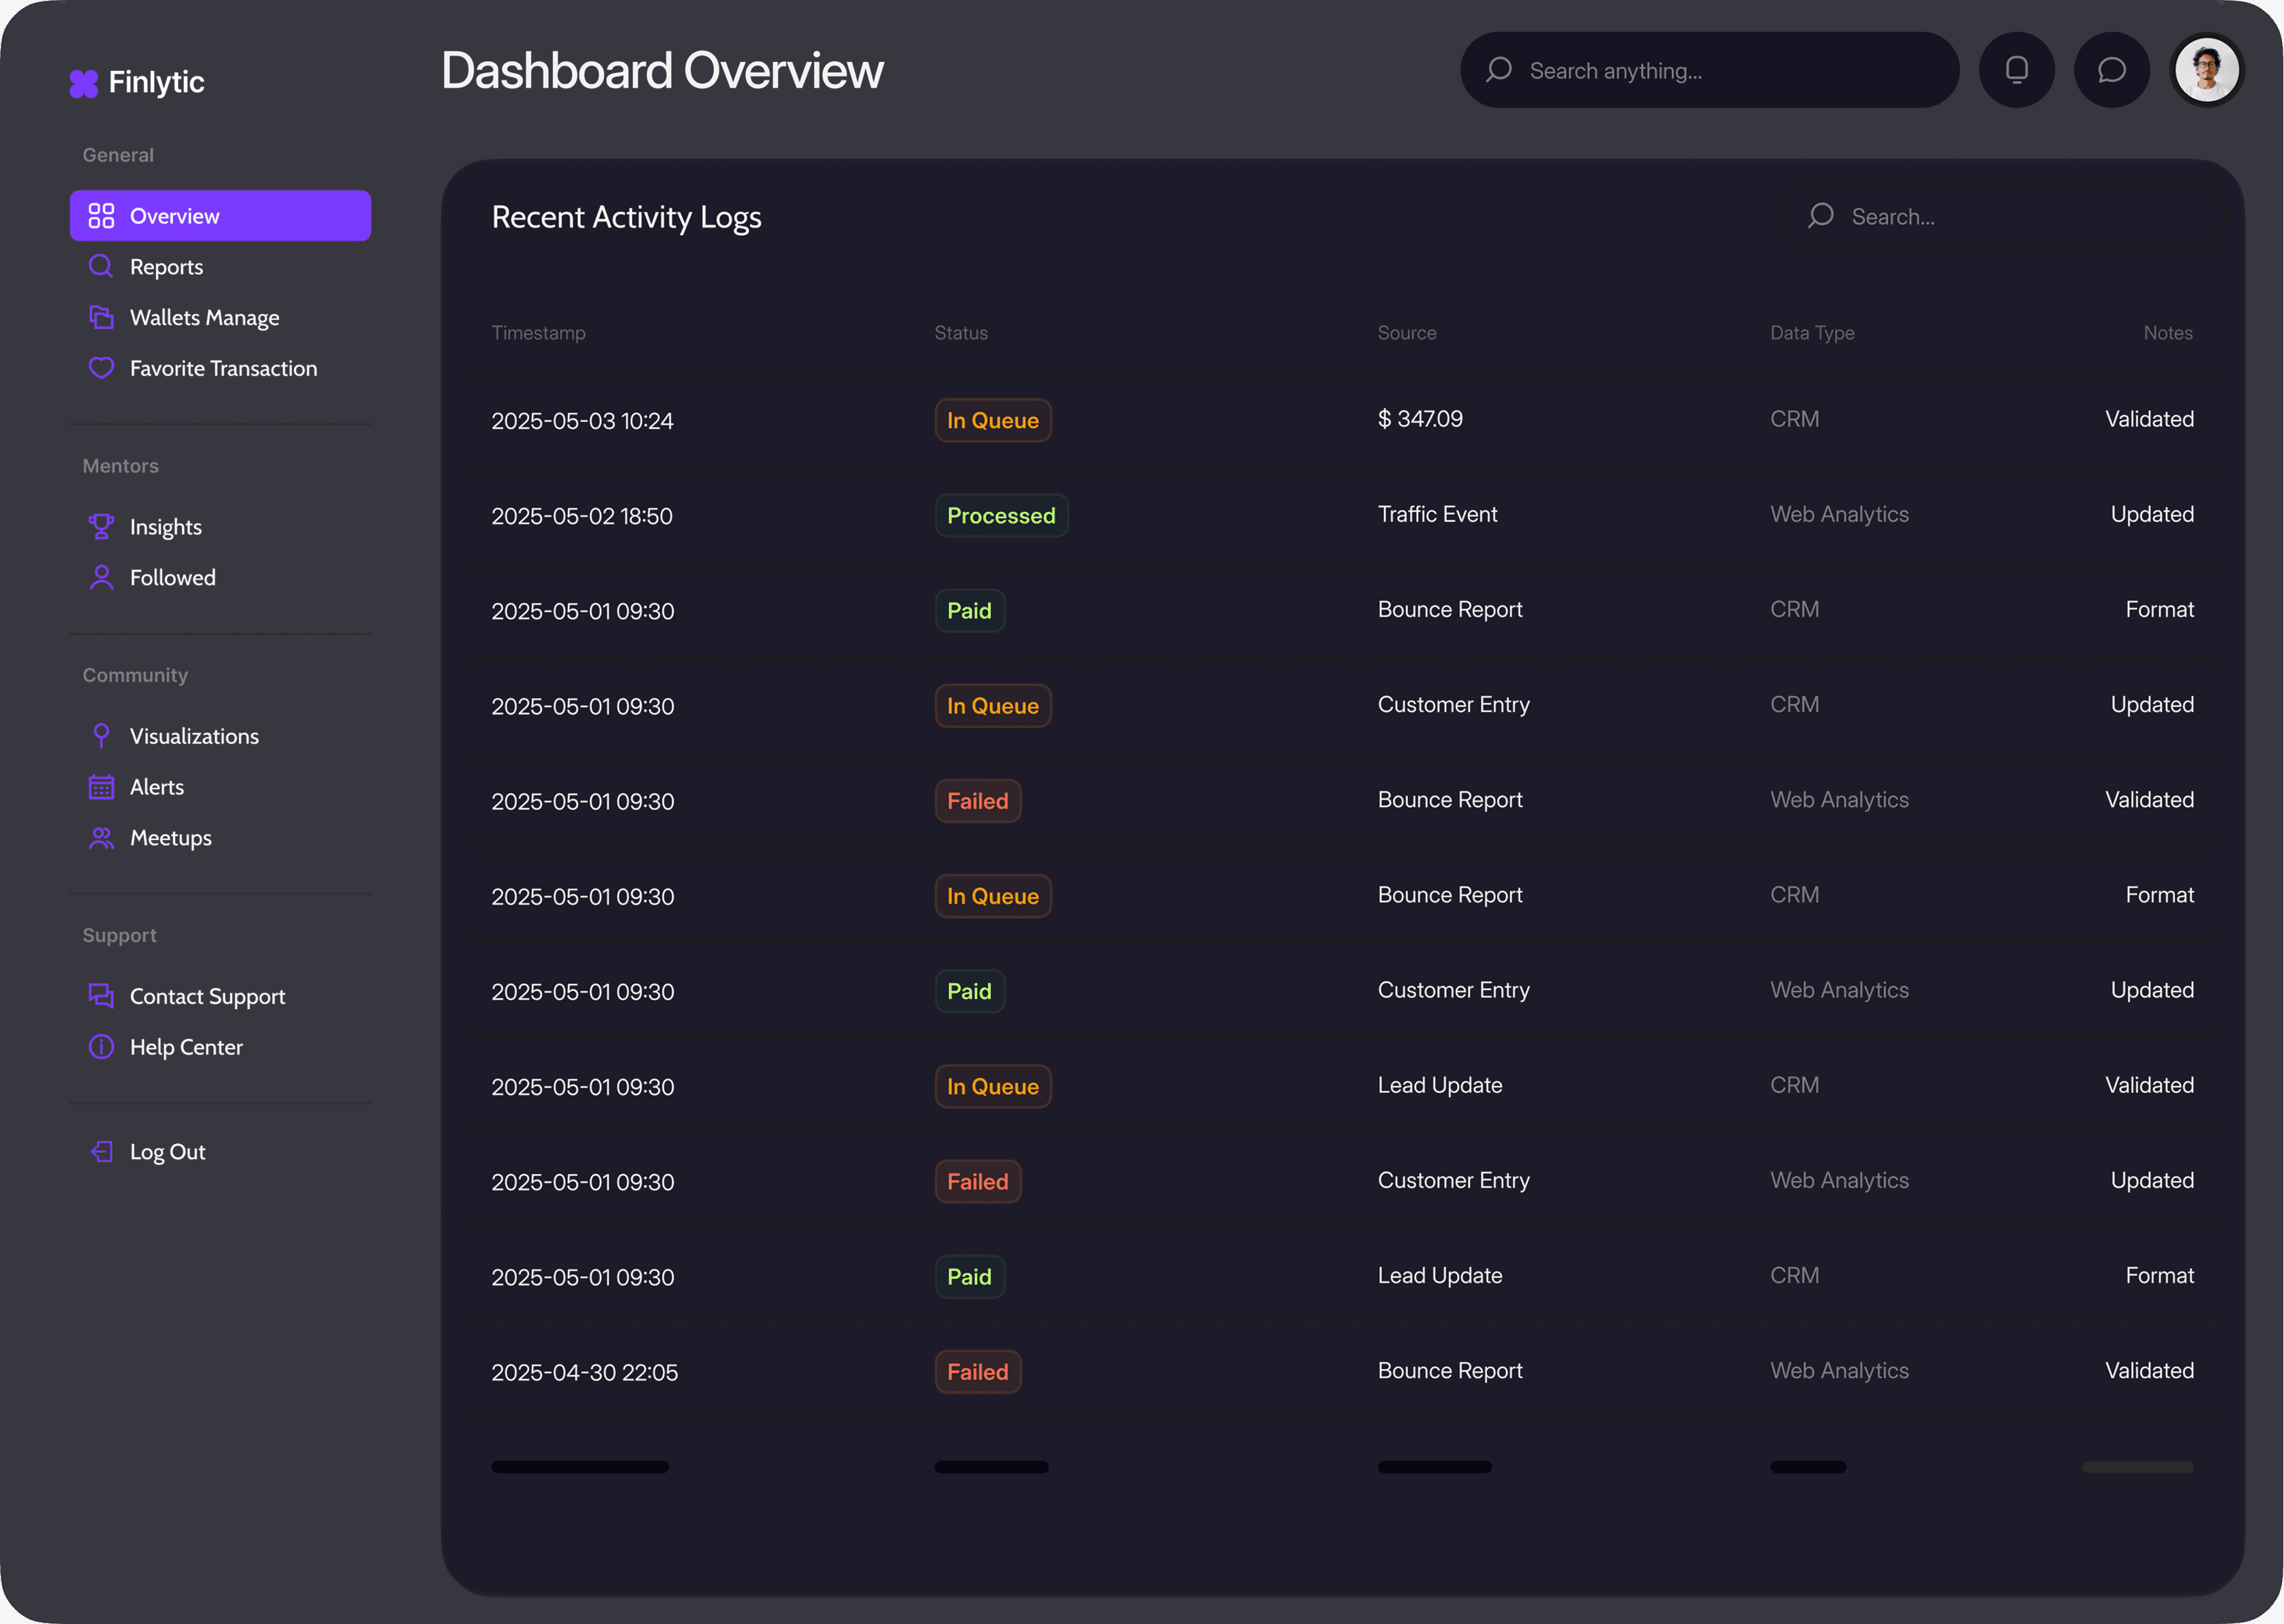Select the Overview menu item
The width and height of the screenshot is (2284, 1624).
click(220, 216)
